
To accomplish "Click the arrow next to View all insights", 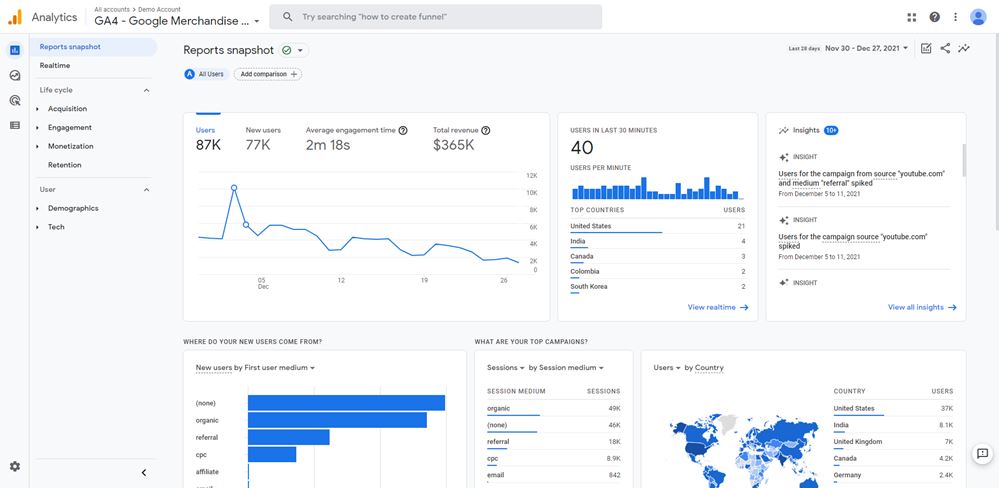I will (x=952, y=307).
